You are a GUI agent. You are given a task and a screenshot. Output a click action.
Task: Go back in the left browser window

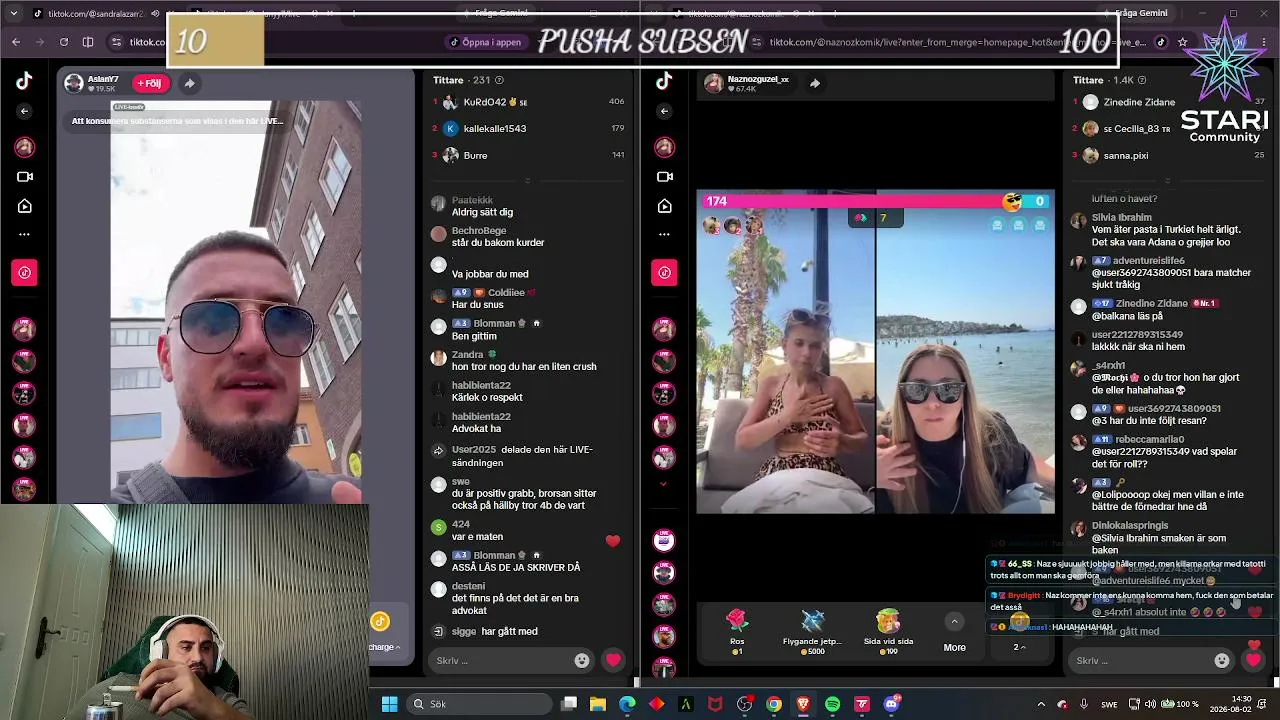[16, 42]
